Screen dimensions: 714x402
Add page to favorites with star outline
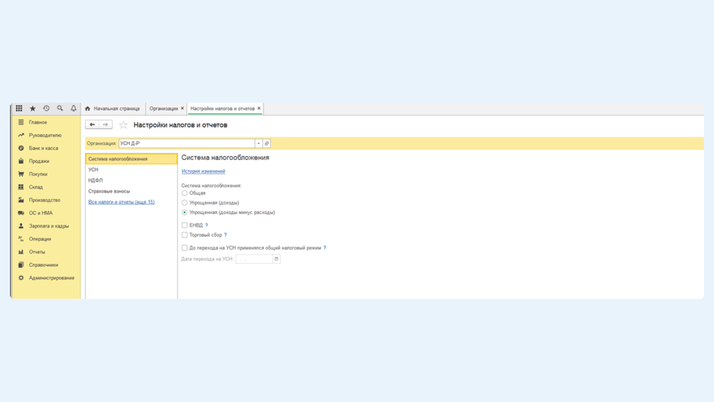[x=123, y=125]
